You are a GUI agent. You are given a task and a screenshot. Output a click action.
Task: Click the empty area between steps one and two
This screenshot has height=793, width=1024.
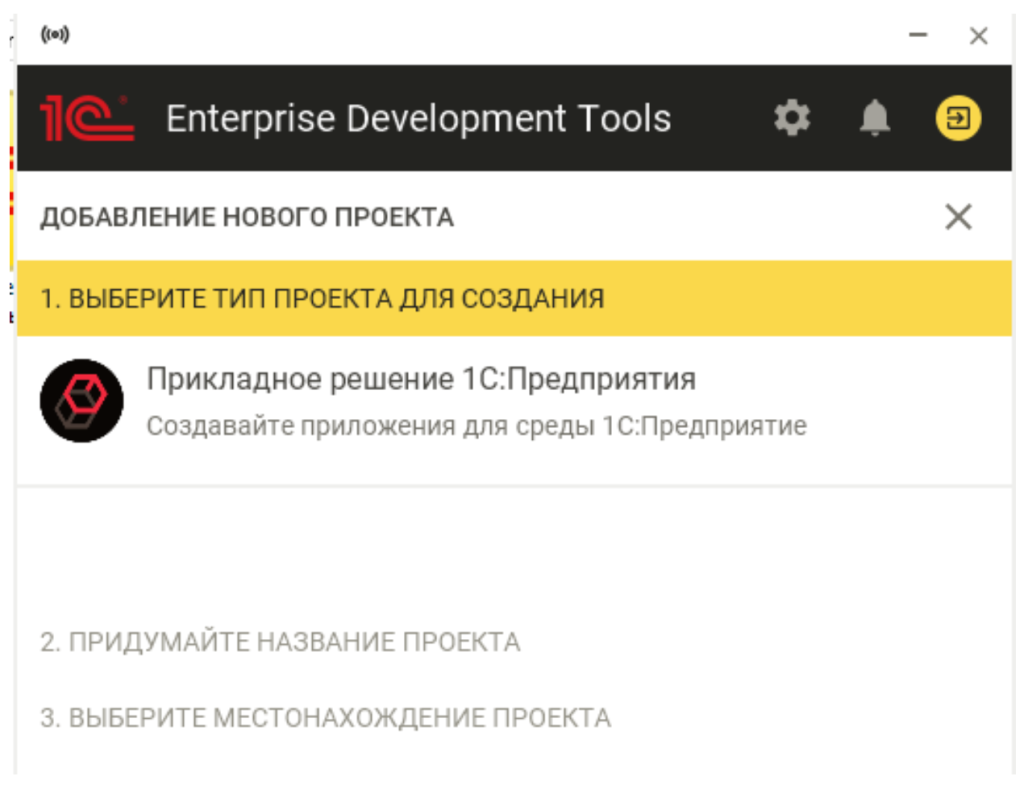(x=500, y=545)
